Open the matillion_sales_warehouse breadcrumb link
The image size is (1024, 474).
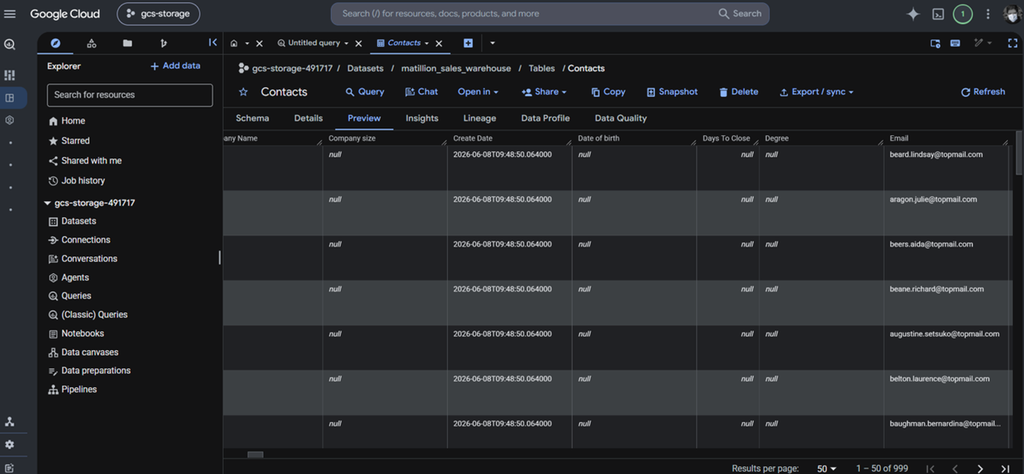pos(456,68)
